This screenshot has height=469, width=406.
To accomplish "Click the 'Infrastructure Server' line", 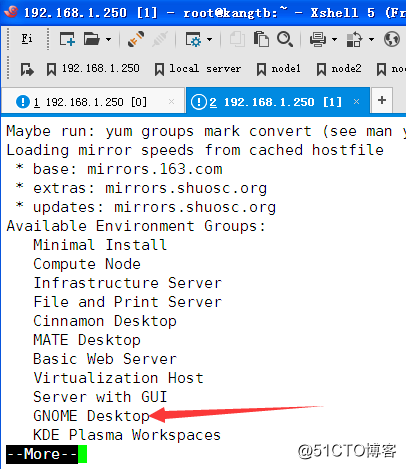I will 127,283.
